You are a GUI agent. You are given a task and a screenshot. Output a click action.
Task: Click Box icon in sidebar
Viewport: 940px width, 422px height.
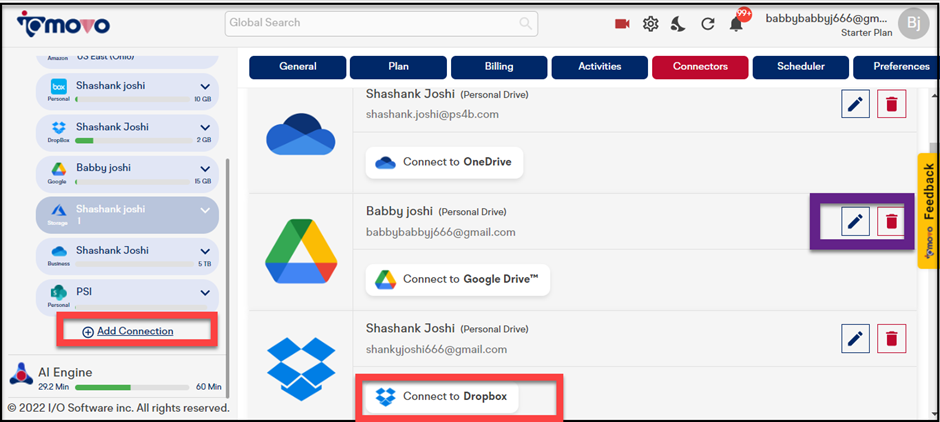(59, 86)
